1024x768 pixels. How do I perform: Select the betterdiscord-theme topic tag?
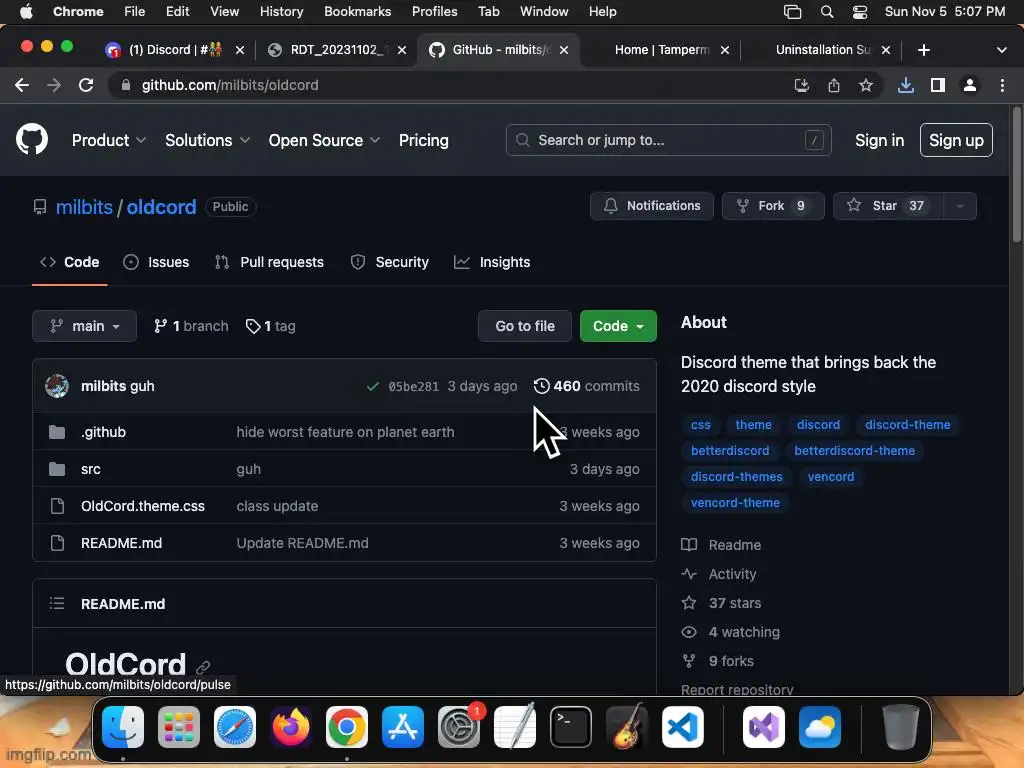coord(854,451)
